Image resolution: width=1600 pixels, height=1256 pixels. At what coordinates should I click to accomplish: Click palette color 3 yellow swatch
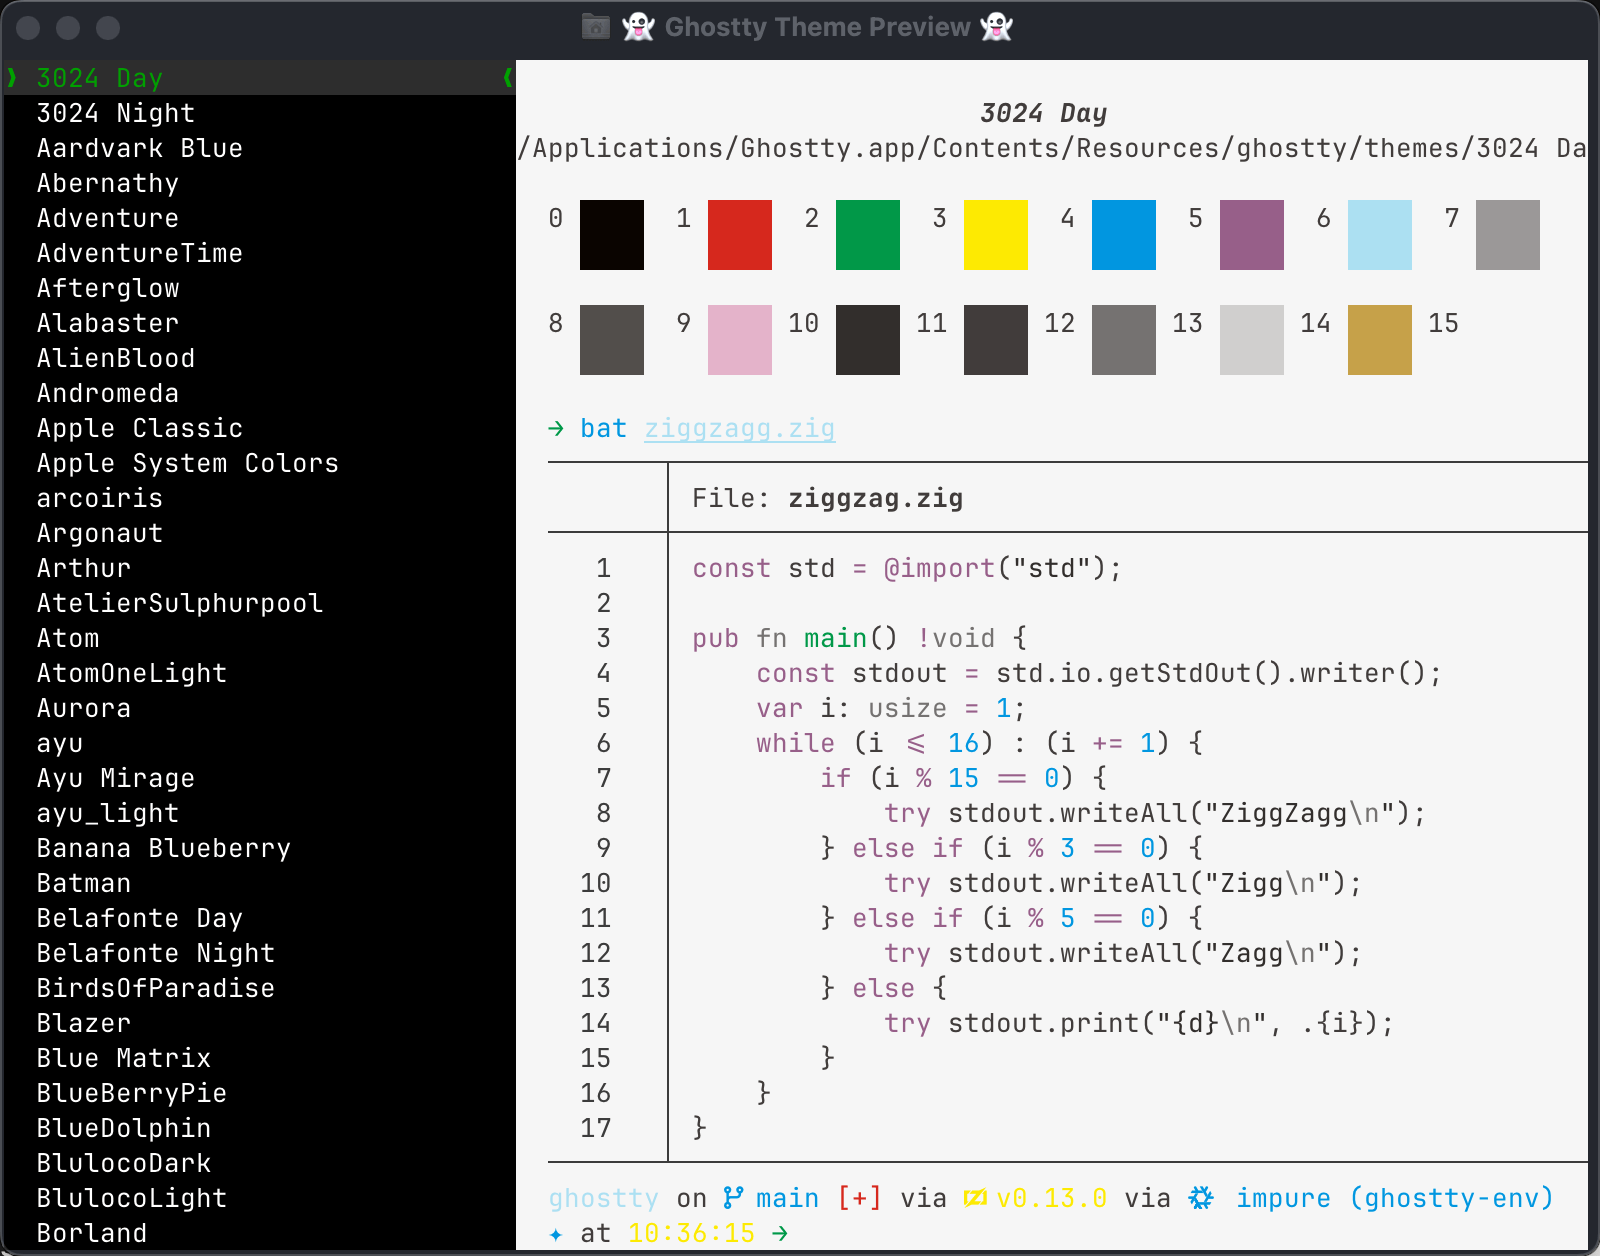(996, 235)
